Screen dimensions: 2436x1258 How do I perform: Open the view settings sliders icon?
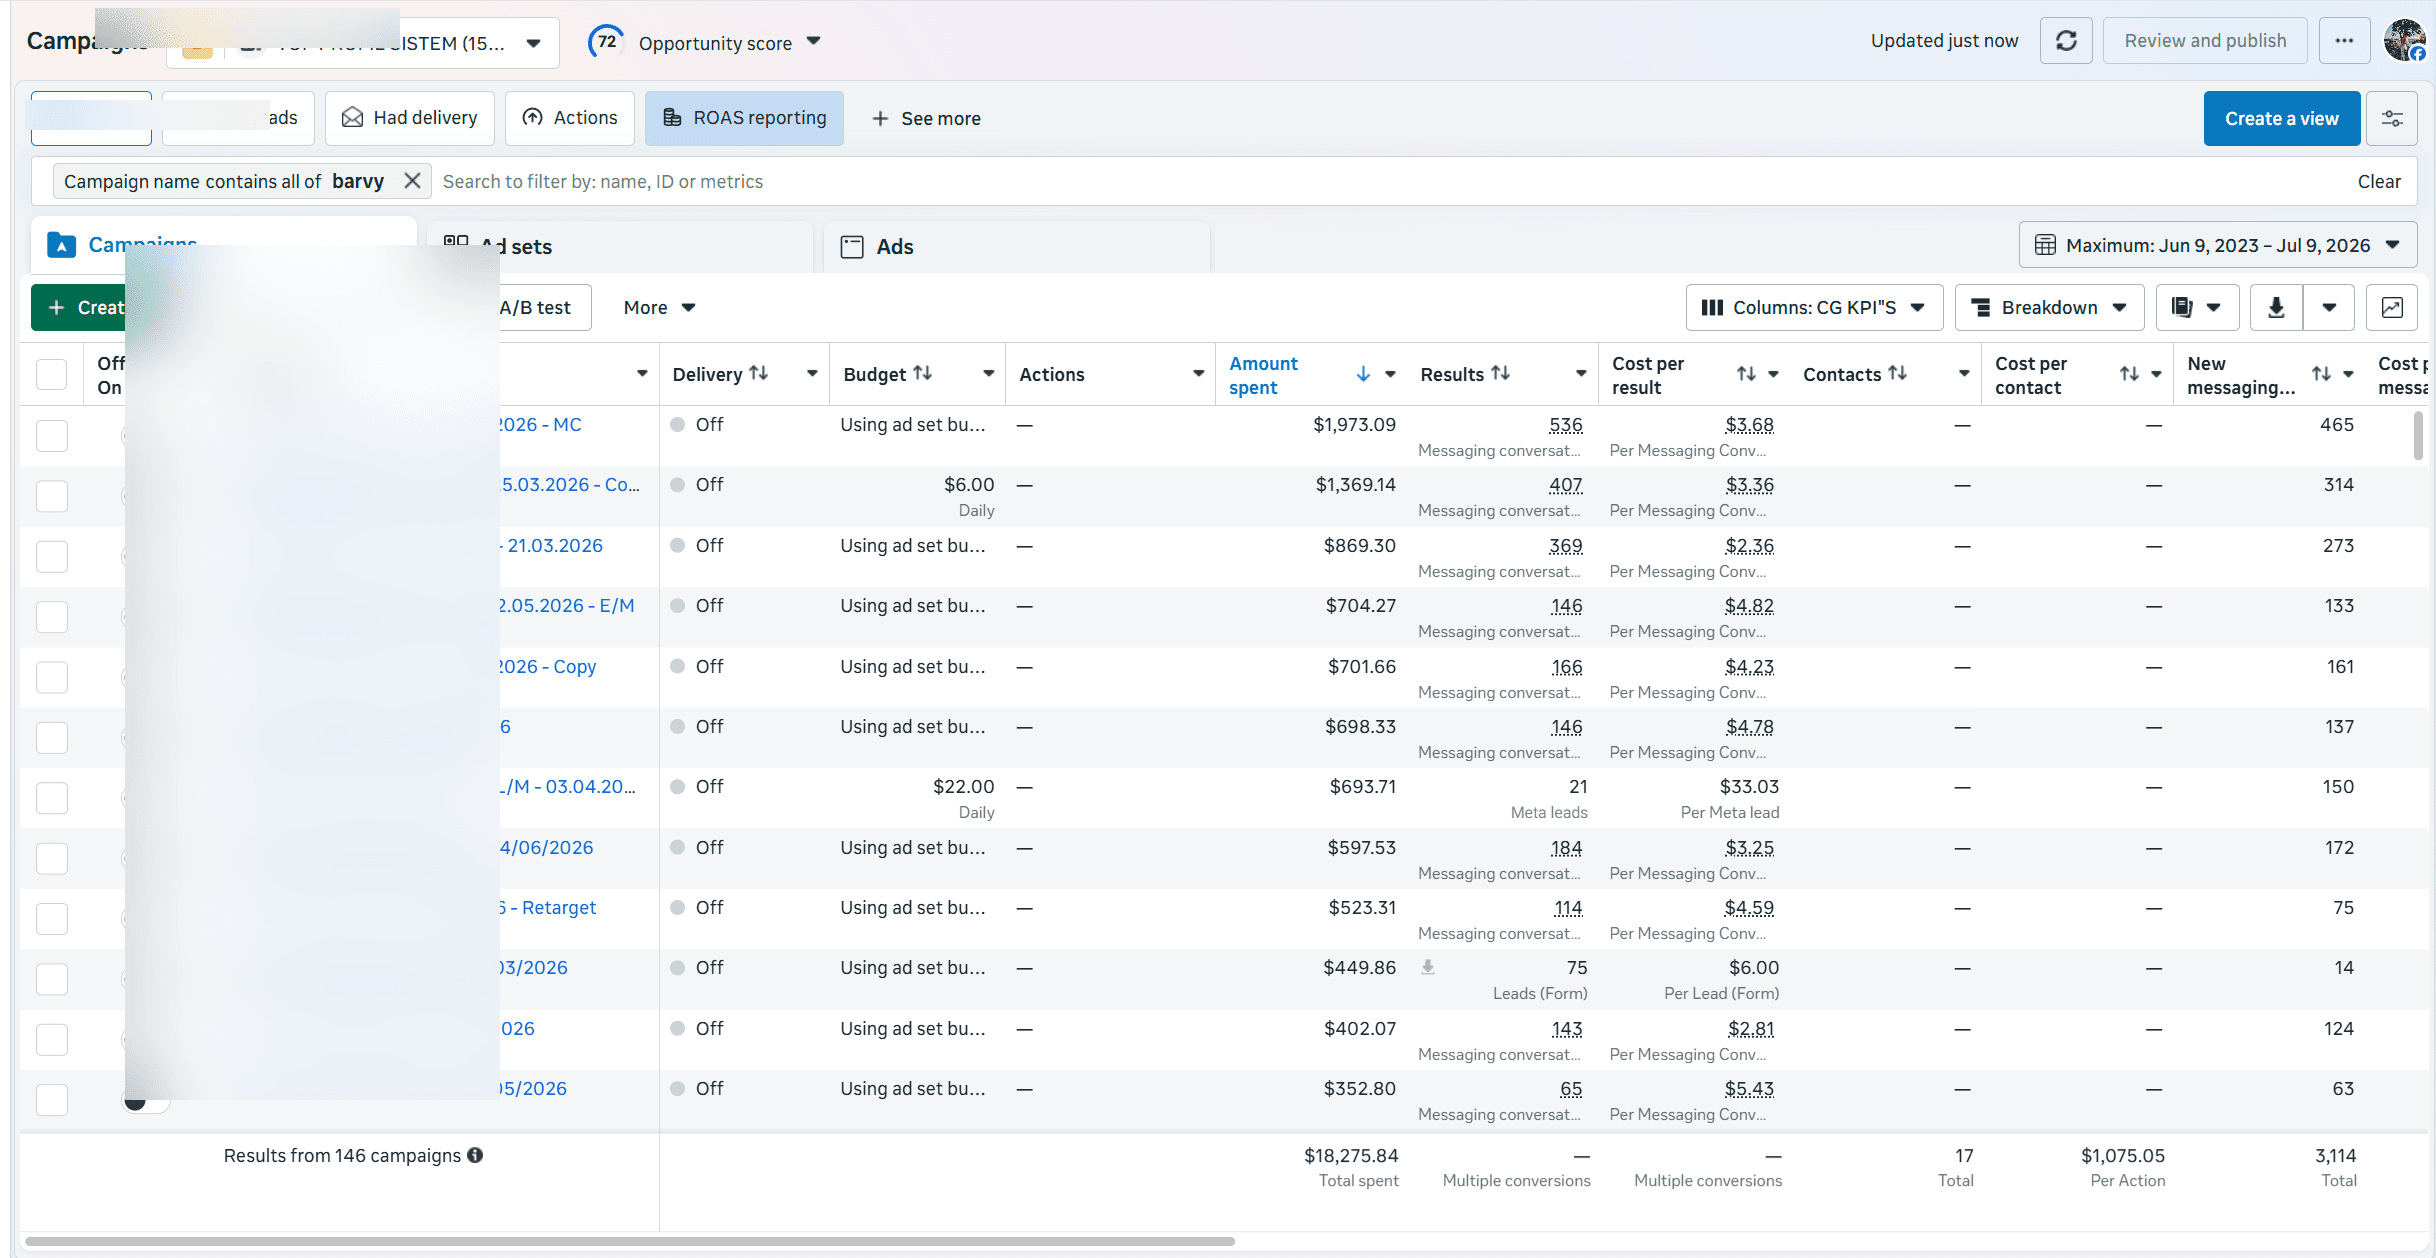(2392, 118)
